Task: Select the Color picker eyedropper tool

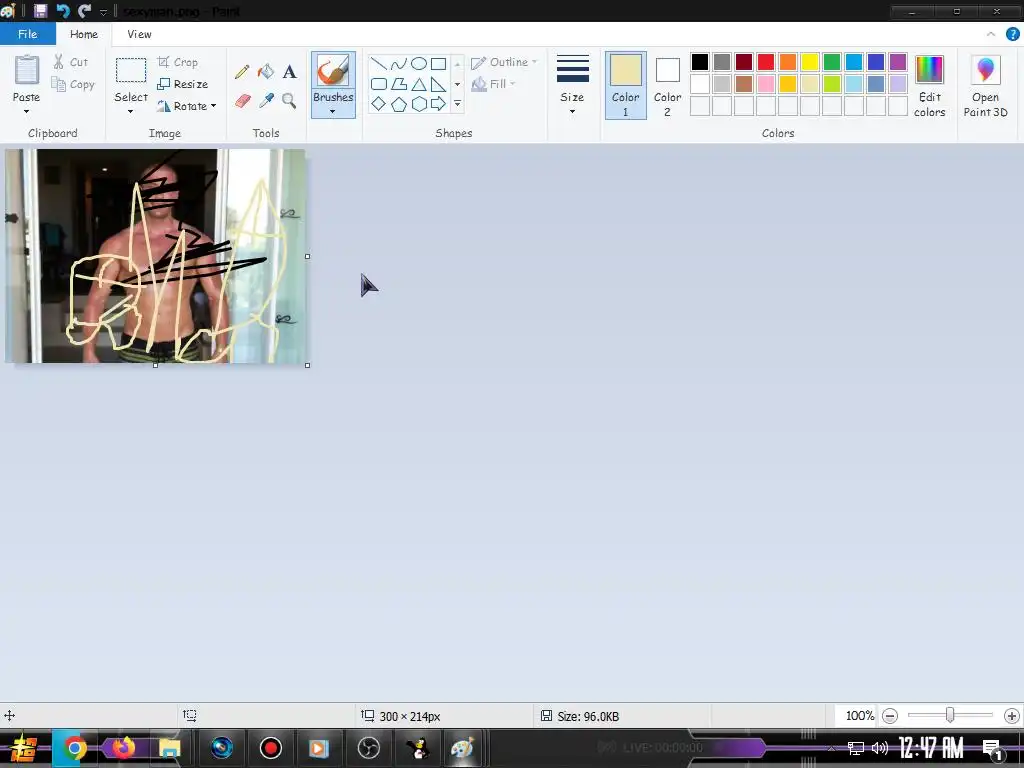Action: (x=266, y=101)
